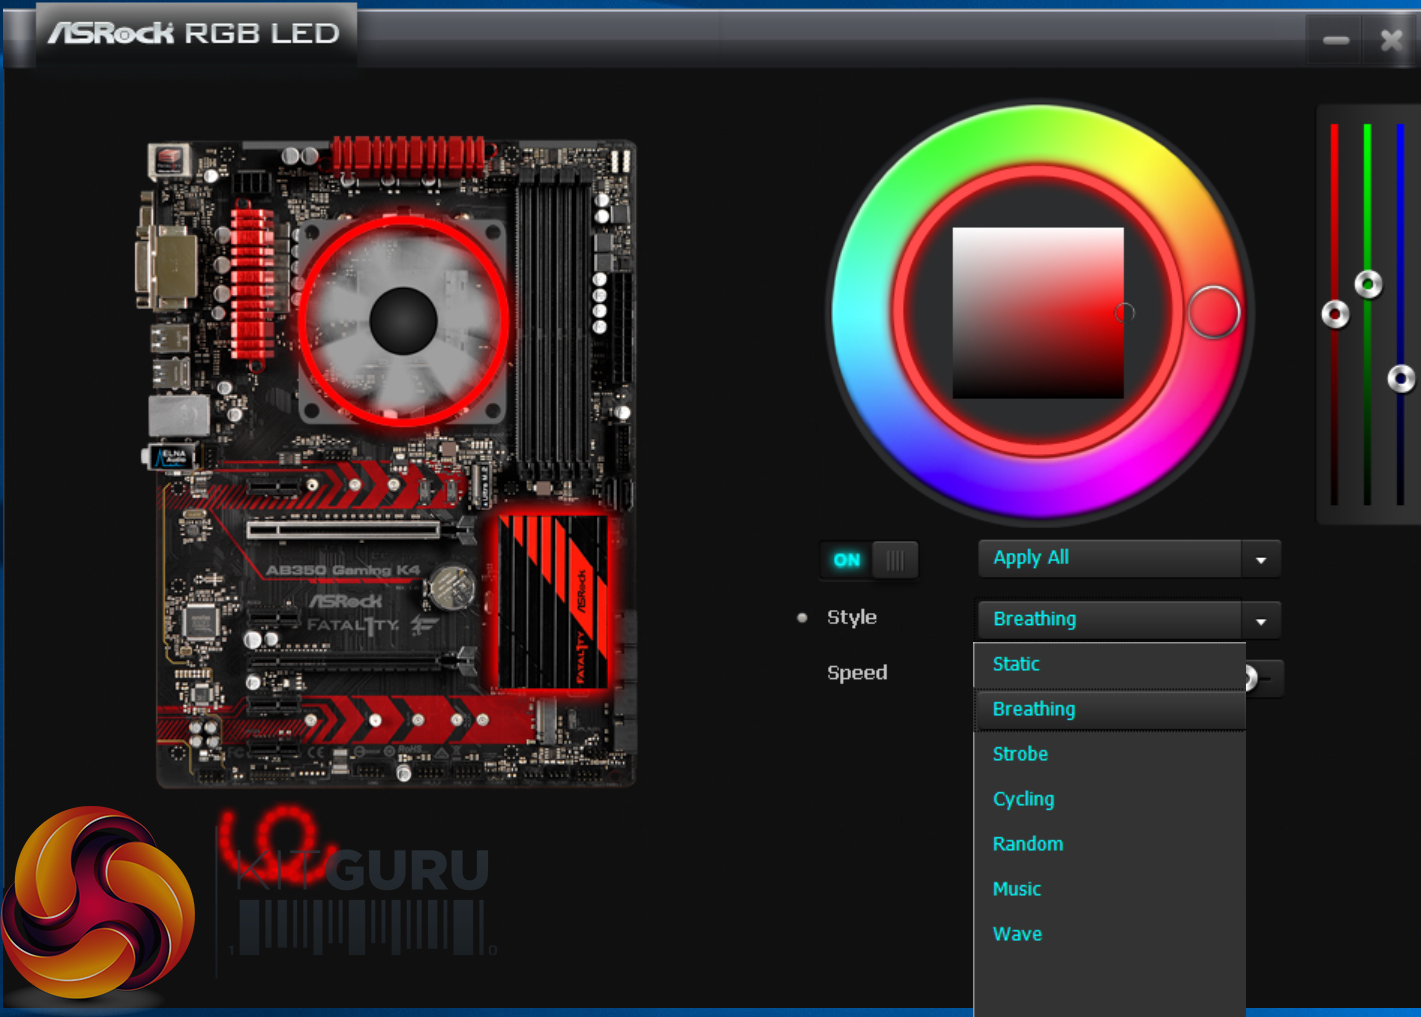Collapse the Style dropdown showing Breathing
1421x1017 pixels.
coord(1261,620)
